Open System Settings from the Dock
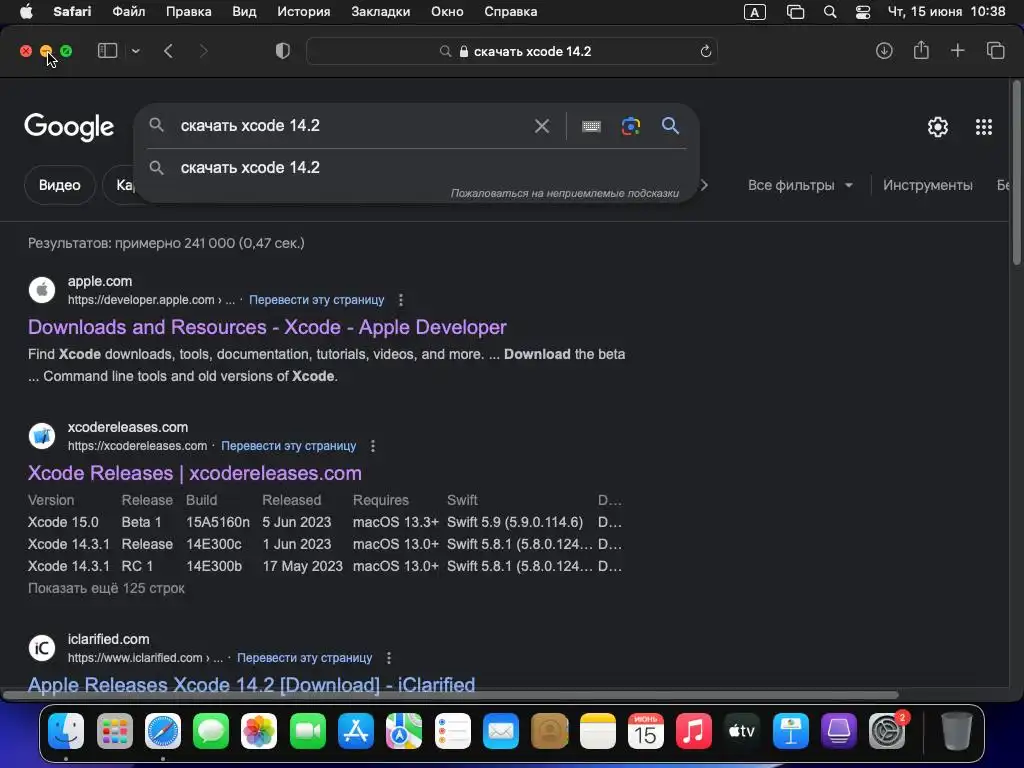 click(x=887, y=731)
